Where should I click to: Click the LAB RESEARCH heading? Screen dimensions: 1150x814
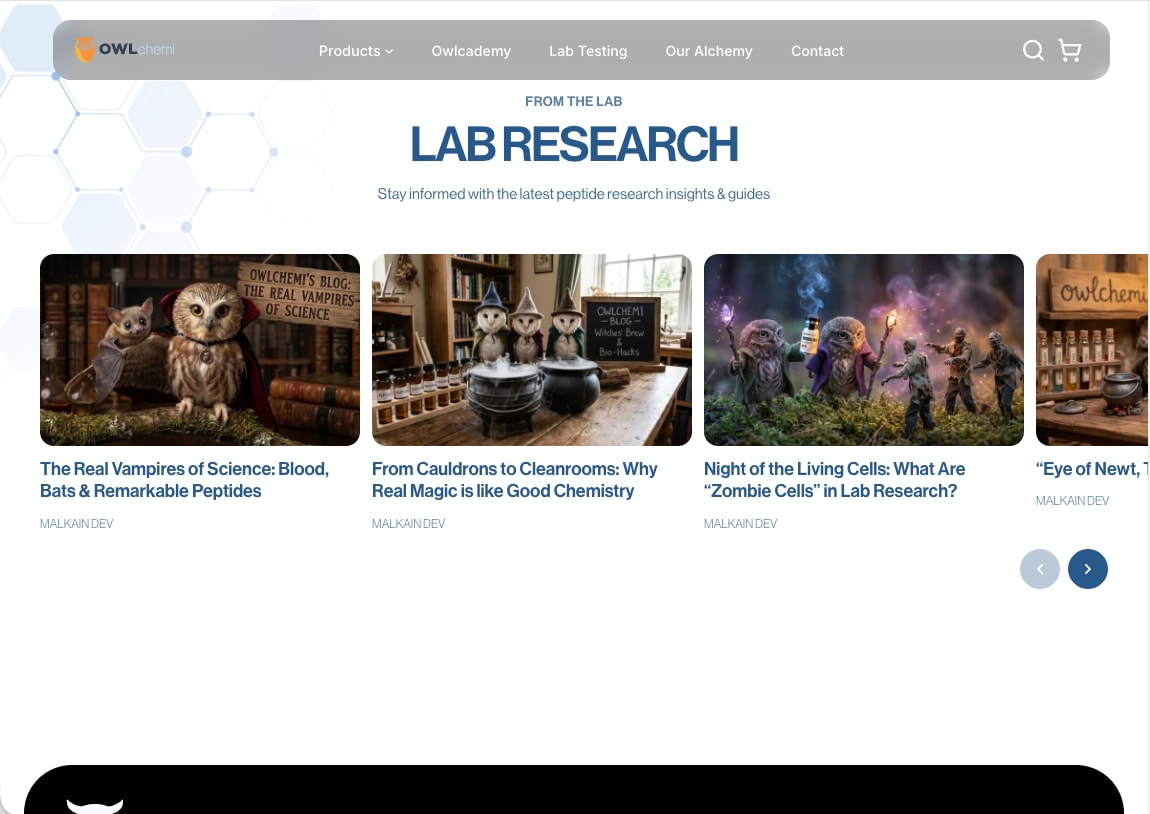[574, 144]
